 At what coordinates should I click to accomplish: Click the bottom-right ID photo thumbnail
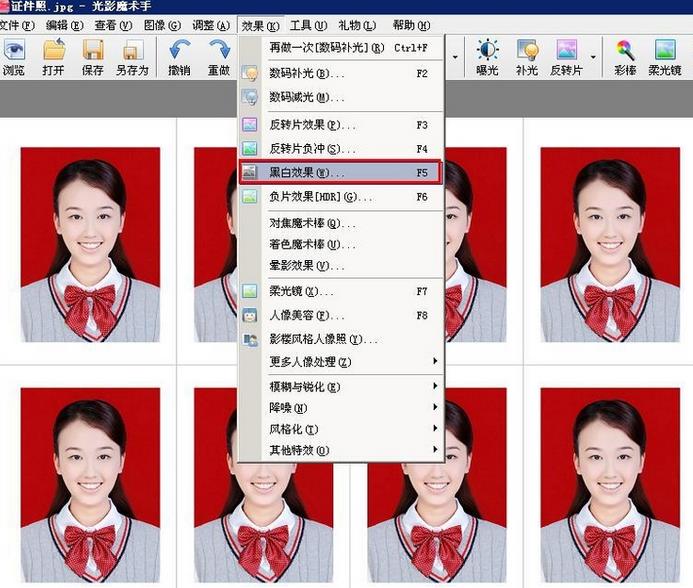610,485
